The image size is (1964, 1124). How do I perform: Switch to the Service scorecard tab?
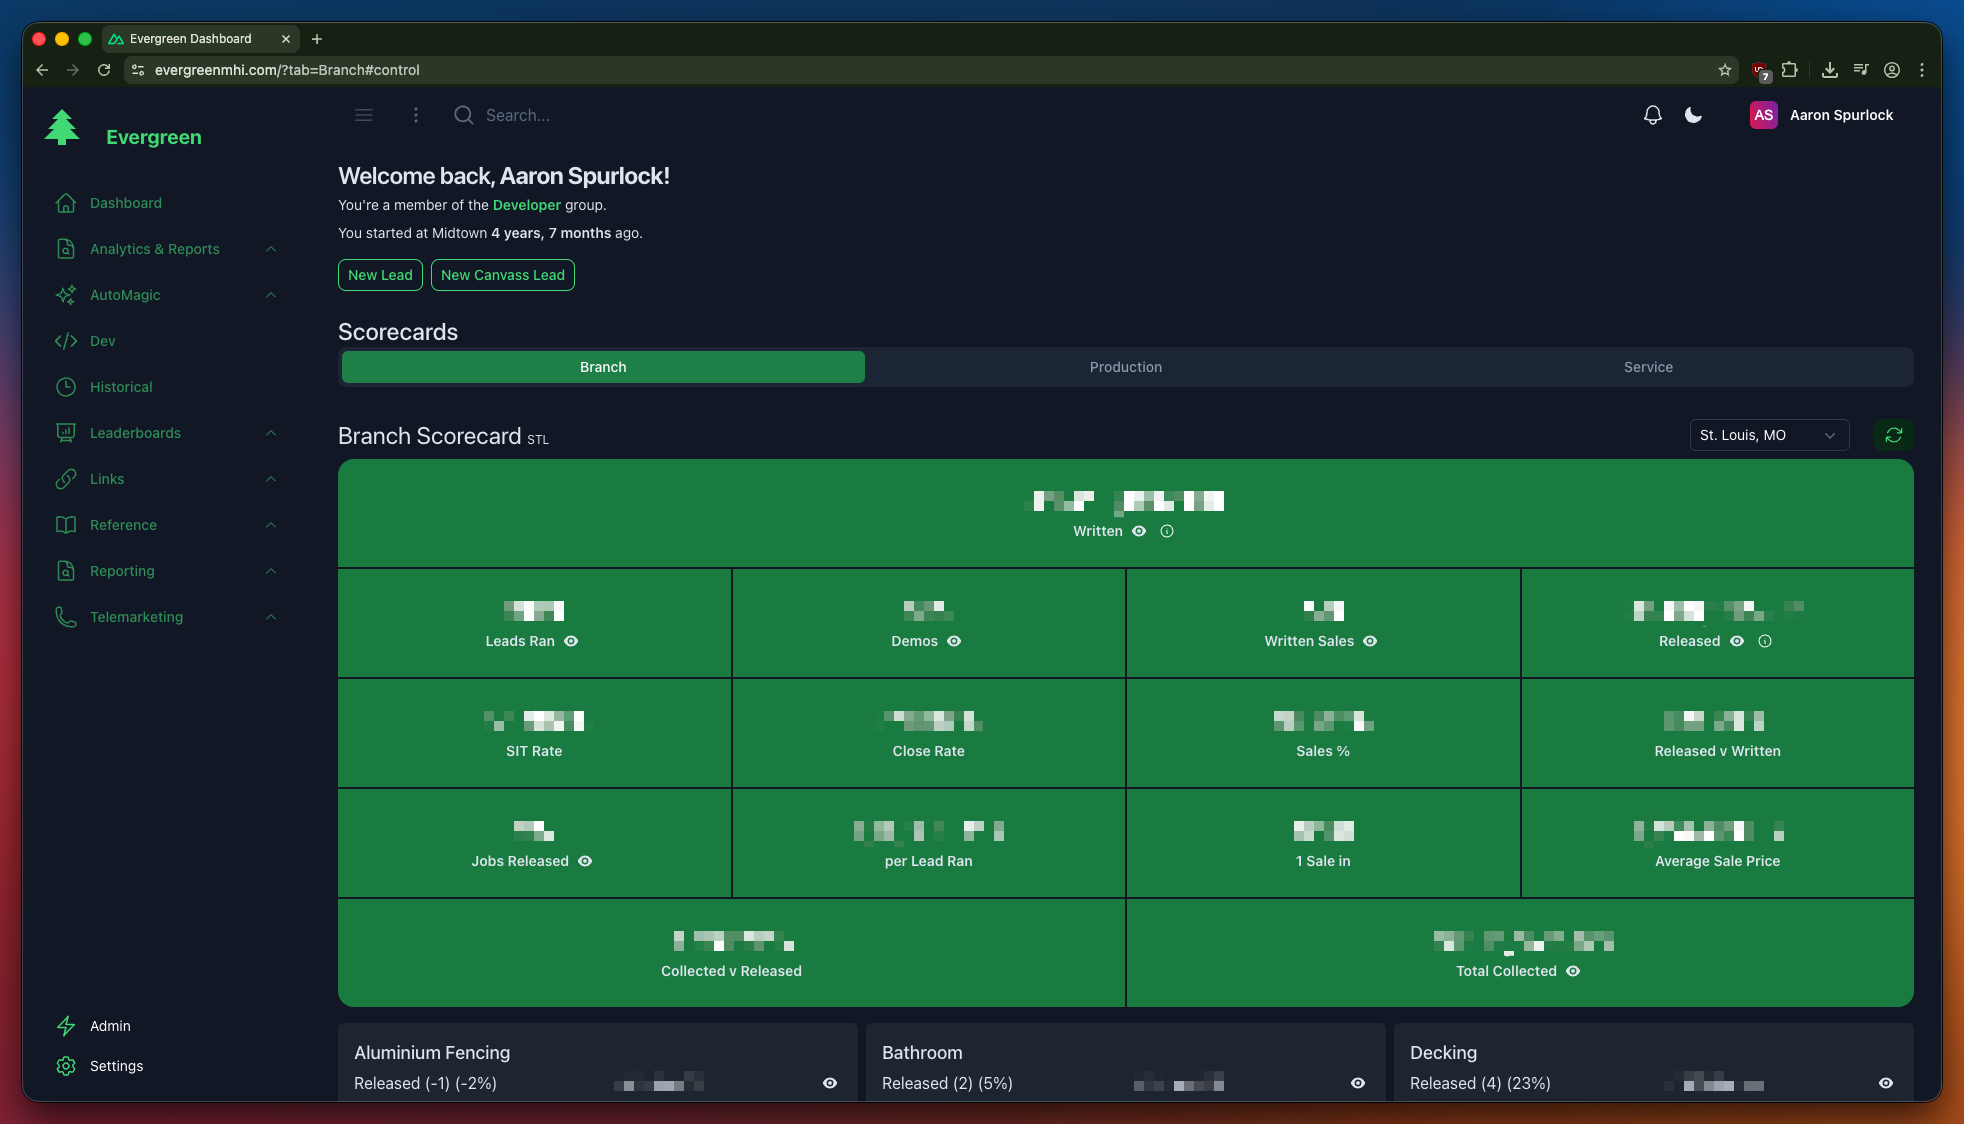click(1648, 367)
